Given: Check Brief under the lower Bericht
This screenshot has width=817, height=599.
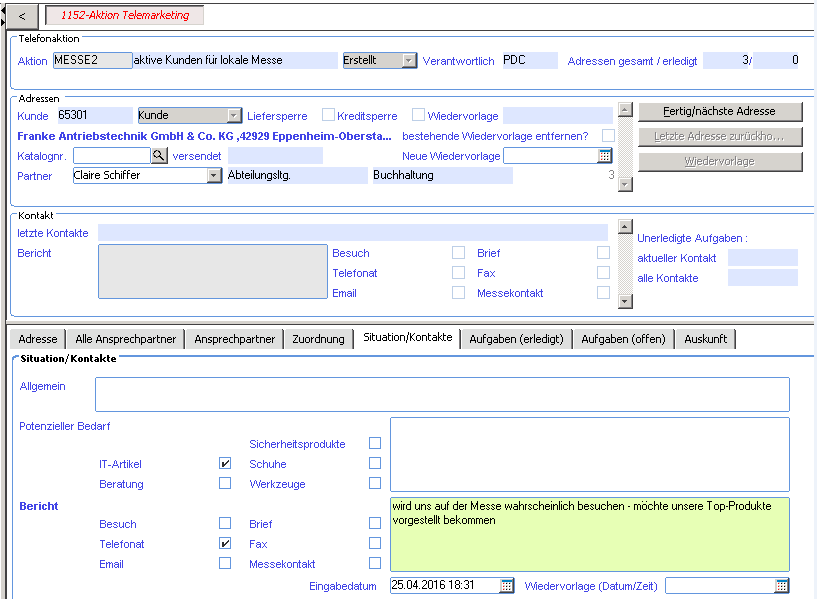Looking at the screenshot, I should coord(375,523).
